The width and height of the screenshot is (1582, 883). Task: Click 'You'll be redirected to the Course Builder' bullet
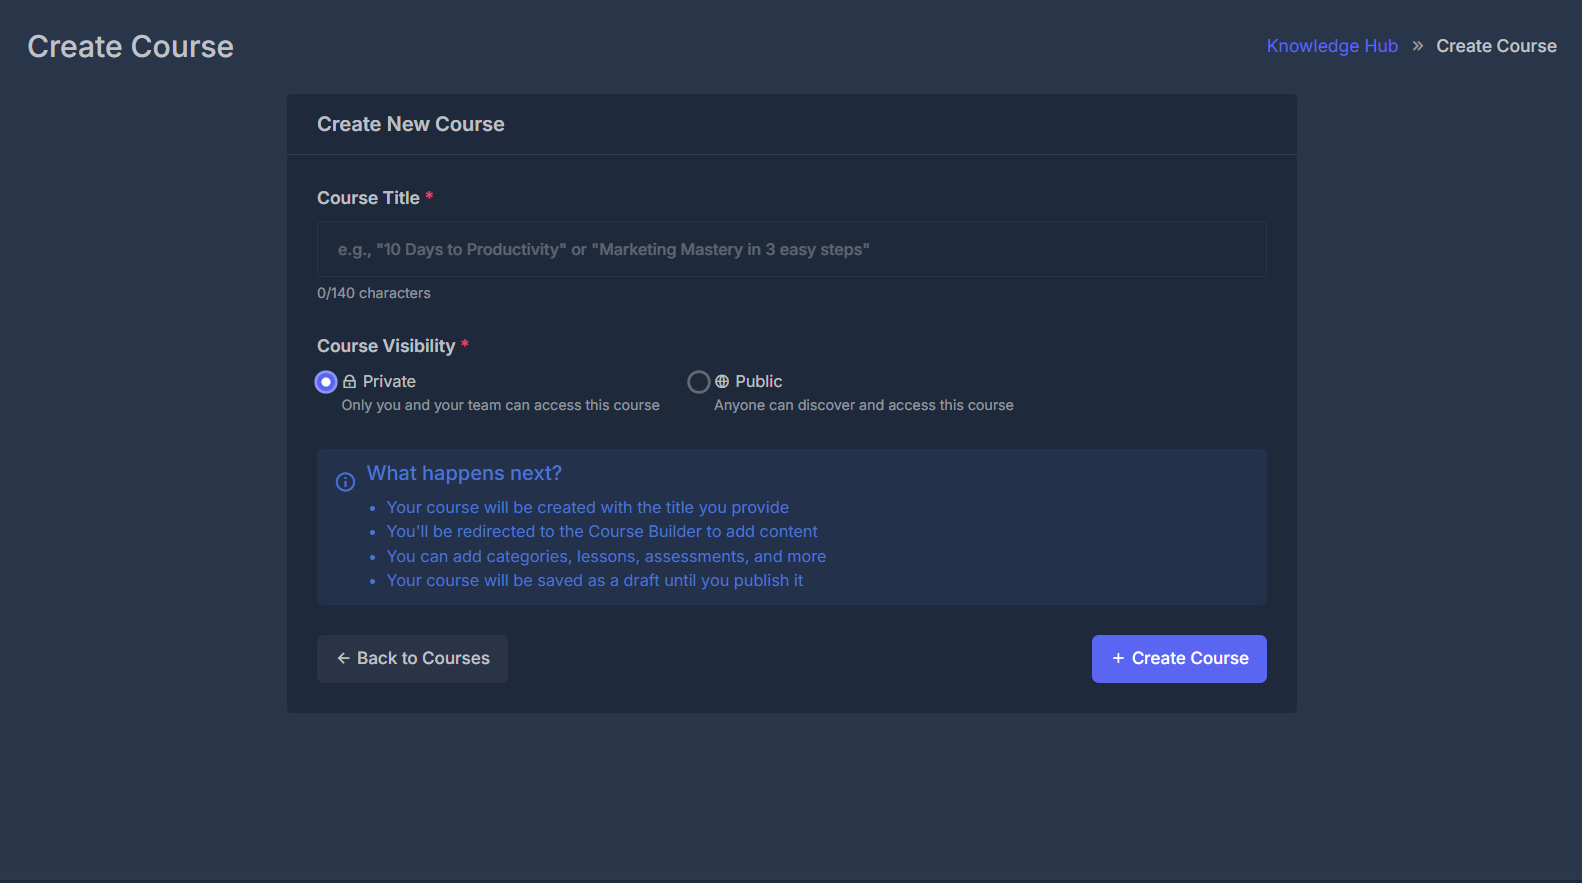(602, 532)
